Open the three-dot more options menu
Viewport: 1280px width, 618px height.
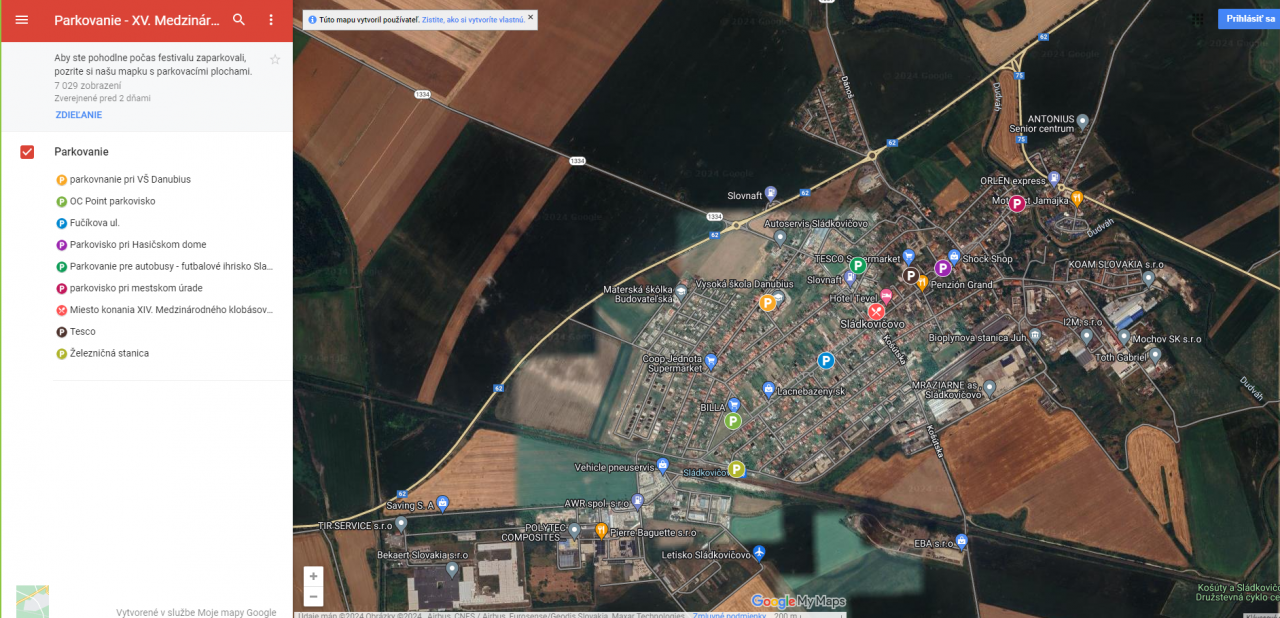271,20
